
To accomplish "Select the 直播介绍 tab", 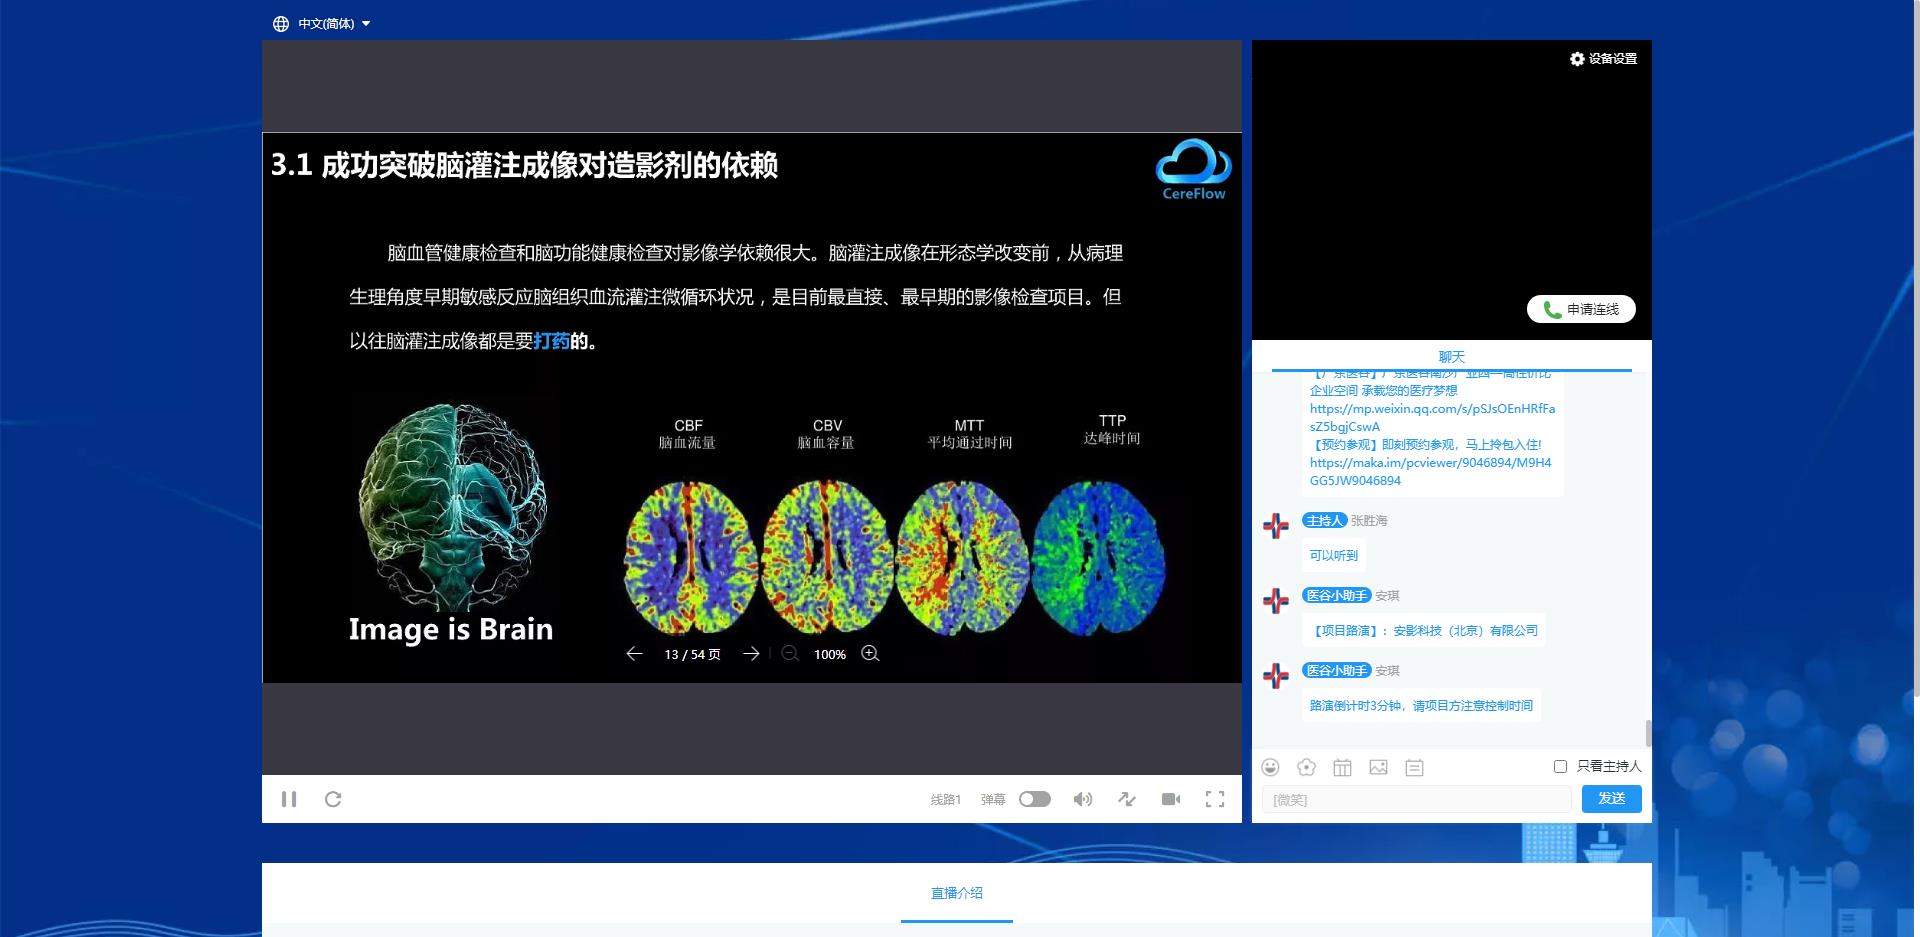I will (x=956, y=893).
